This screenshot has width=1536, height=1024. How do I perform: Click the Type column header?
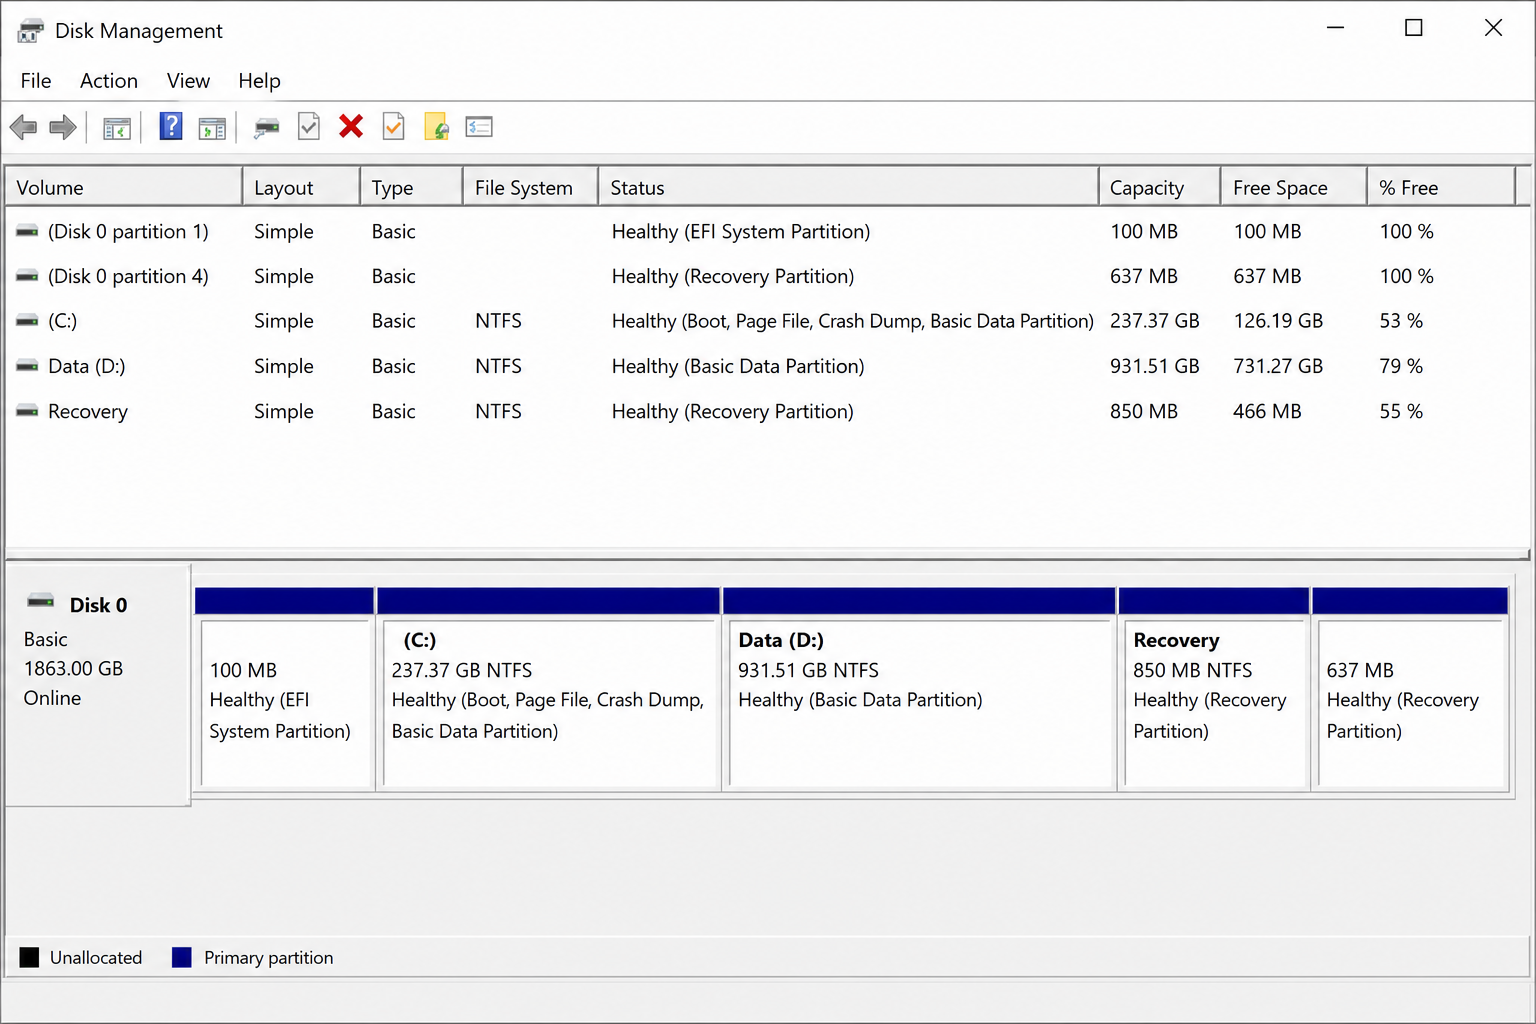pyautogui.click(x=412, y=187)
